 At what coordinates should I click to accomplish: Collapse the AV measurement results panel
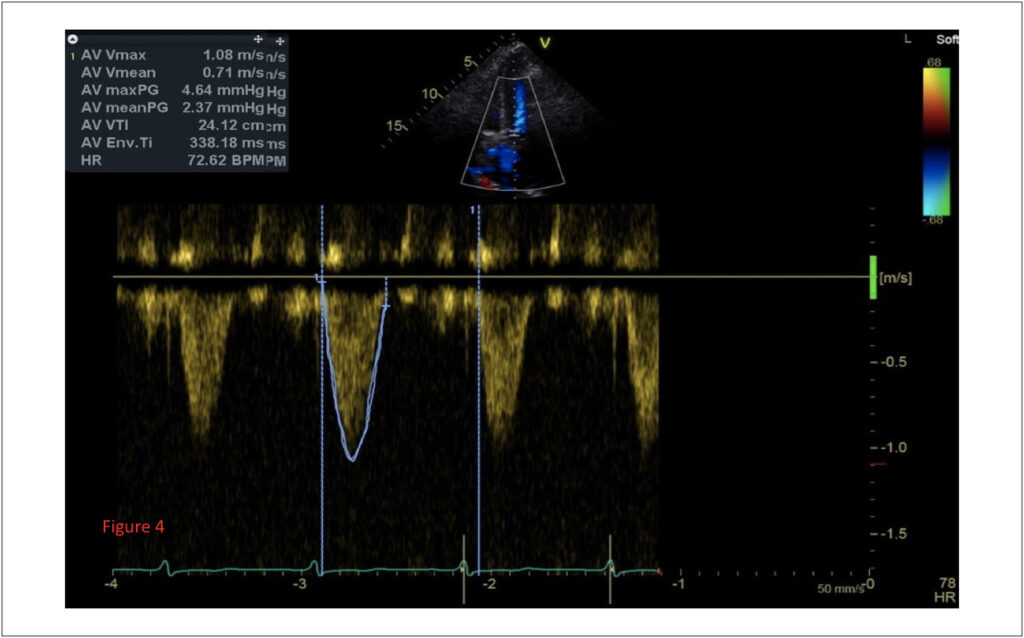click(73, 39)
